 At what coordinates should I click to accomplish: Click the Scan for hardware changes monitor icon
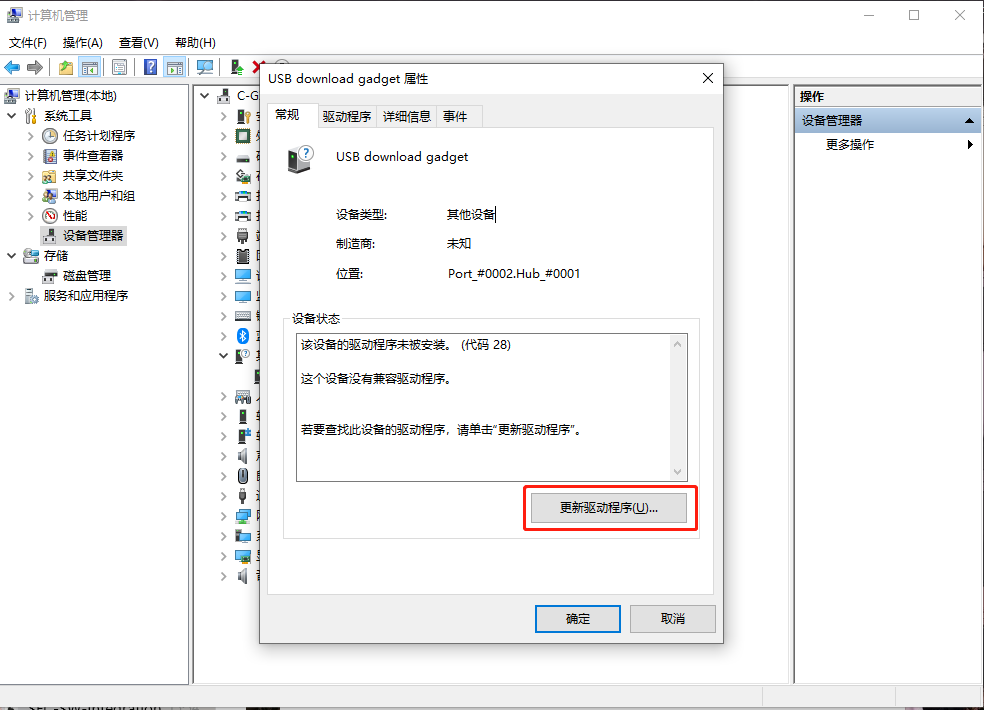(x=205, y=67)
